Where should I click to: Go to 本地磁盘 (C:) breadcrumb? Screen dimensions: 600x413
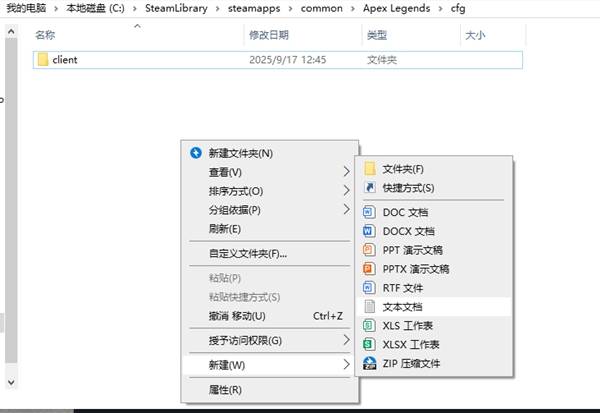pyautogui.click(x=95, y=8)
